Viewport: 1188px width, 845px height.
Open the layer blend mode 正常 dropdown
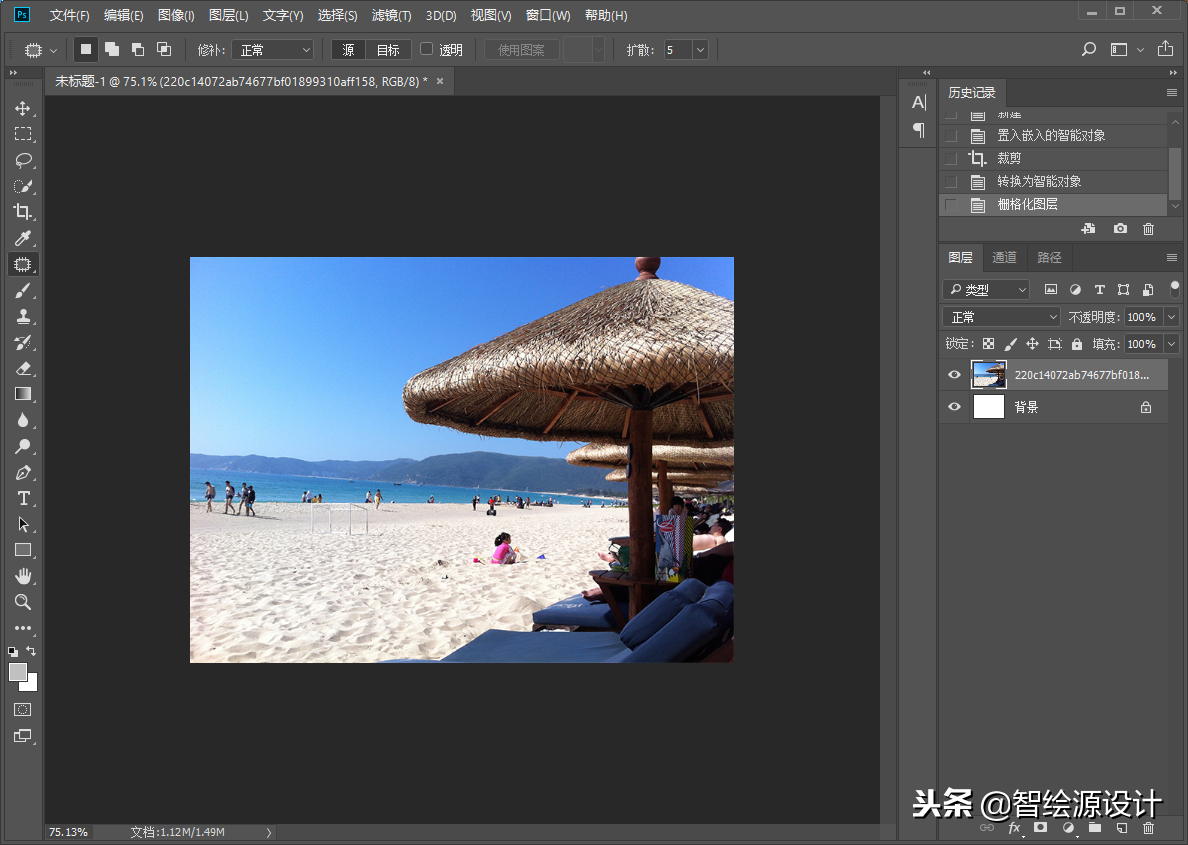click(x=1000, y=317)
